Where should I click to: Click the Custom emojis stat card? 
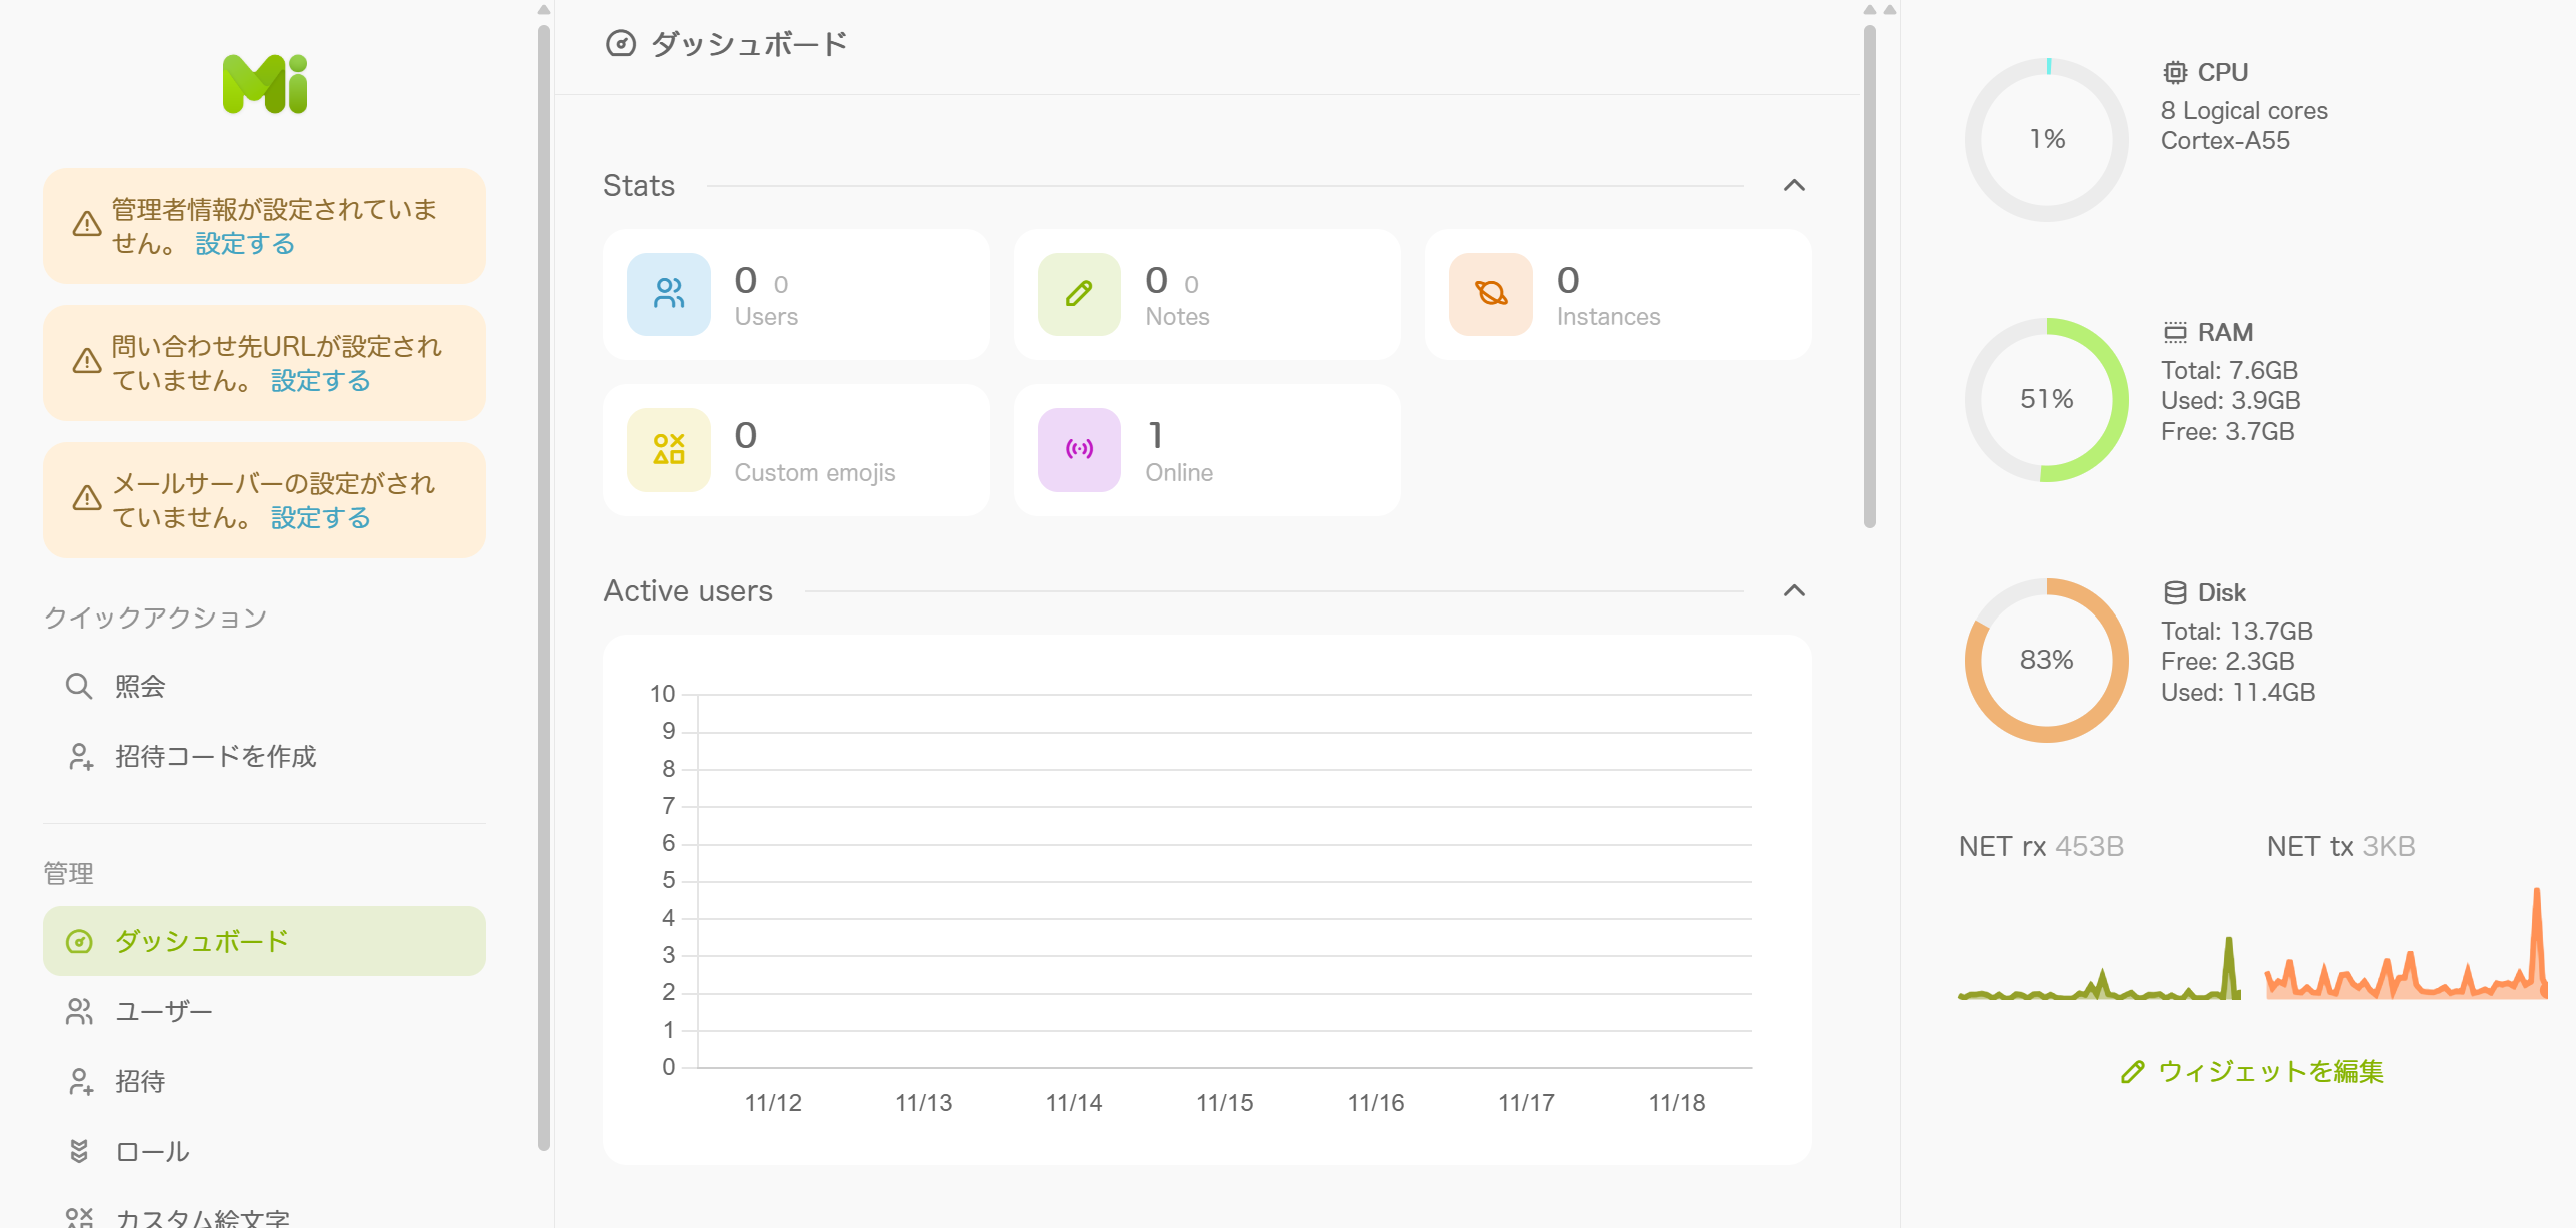click(796, 449)
